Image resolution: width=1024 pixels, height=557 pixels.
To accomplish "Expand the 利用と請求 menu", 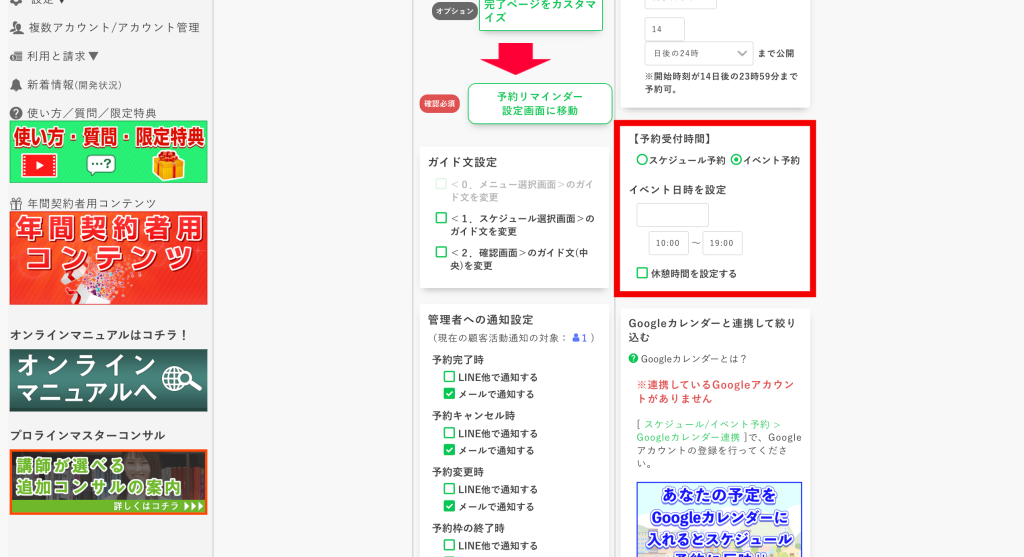I will [x=63, y=56].
